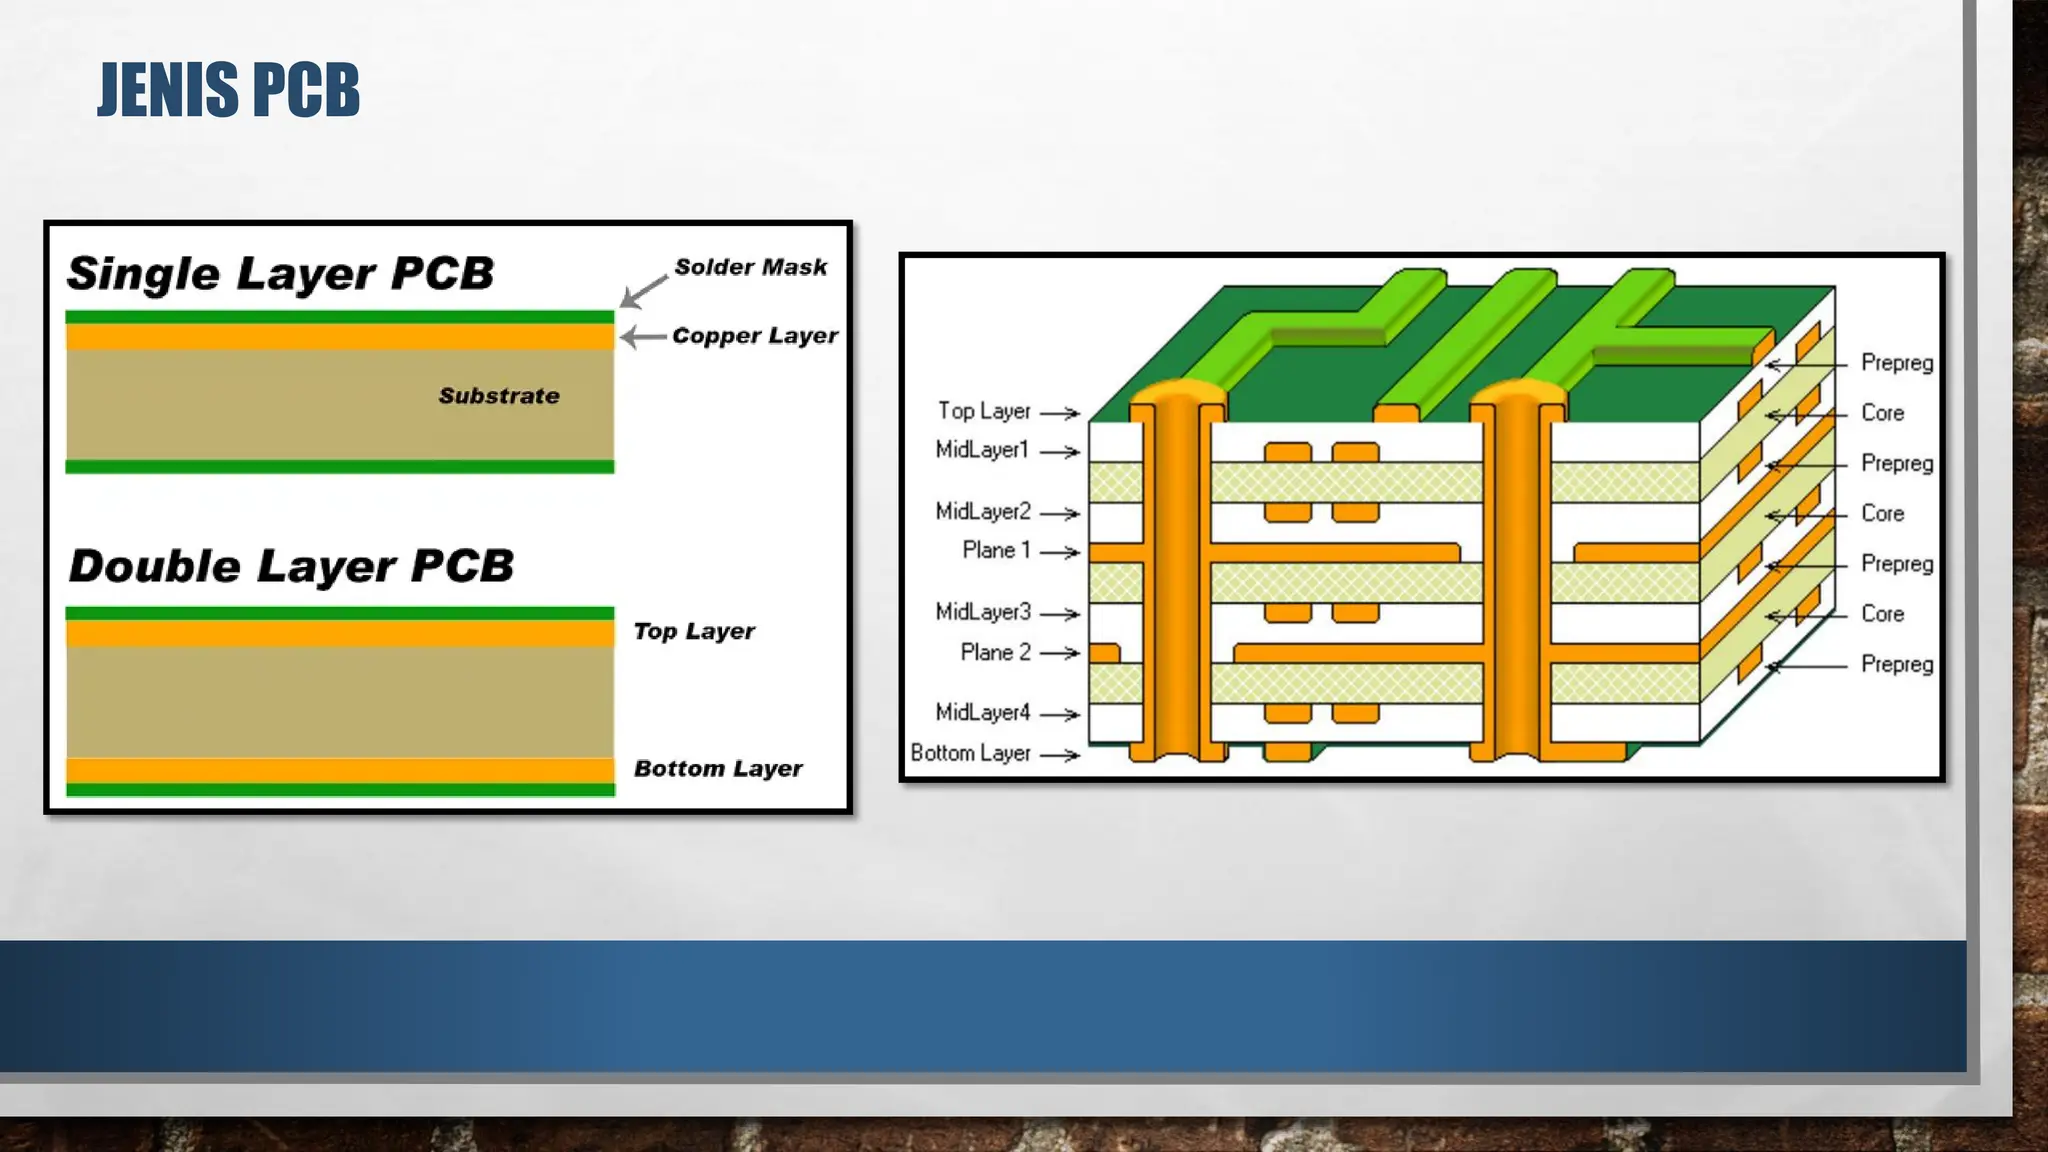
Task: Click the Plane 1 label
Action: [996, 550]
